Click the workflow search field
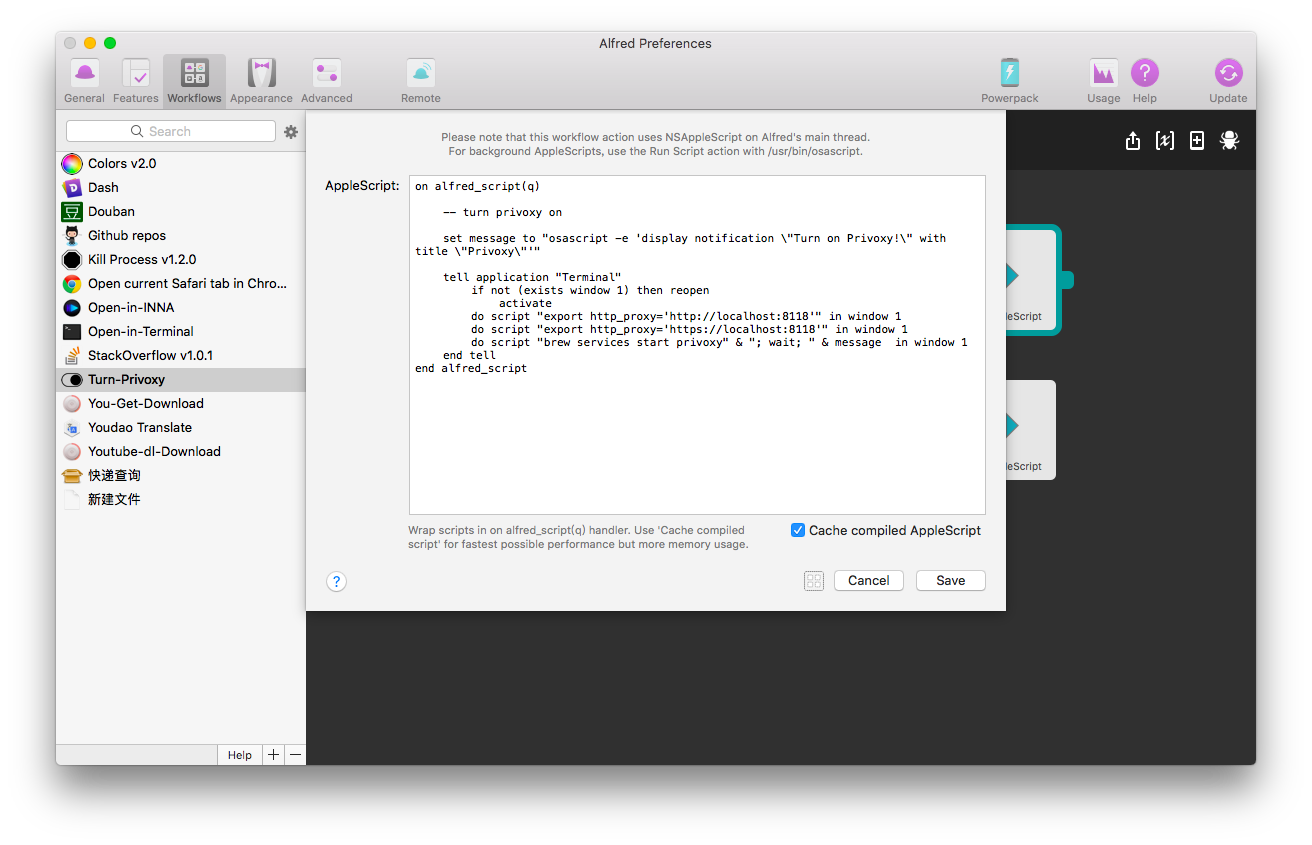Screen dimensions: 1312x845 pos(171,131)
